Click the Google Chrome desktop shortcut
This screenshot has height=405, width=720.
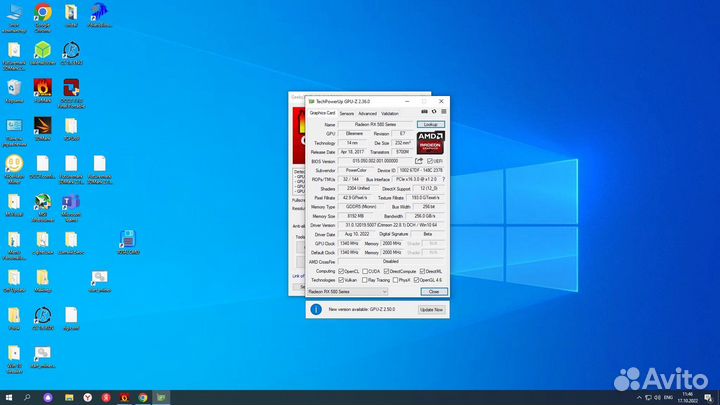pos(43,18)
